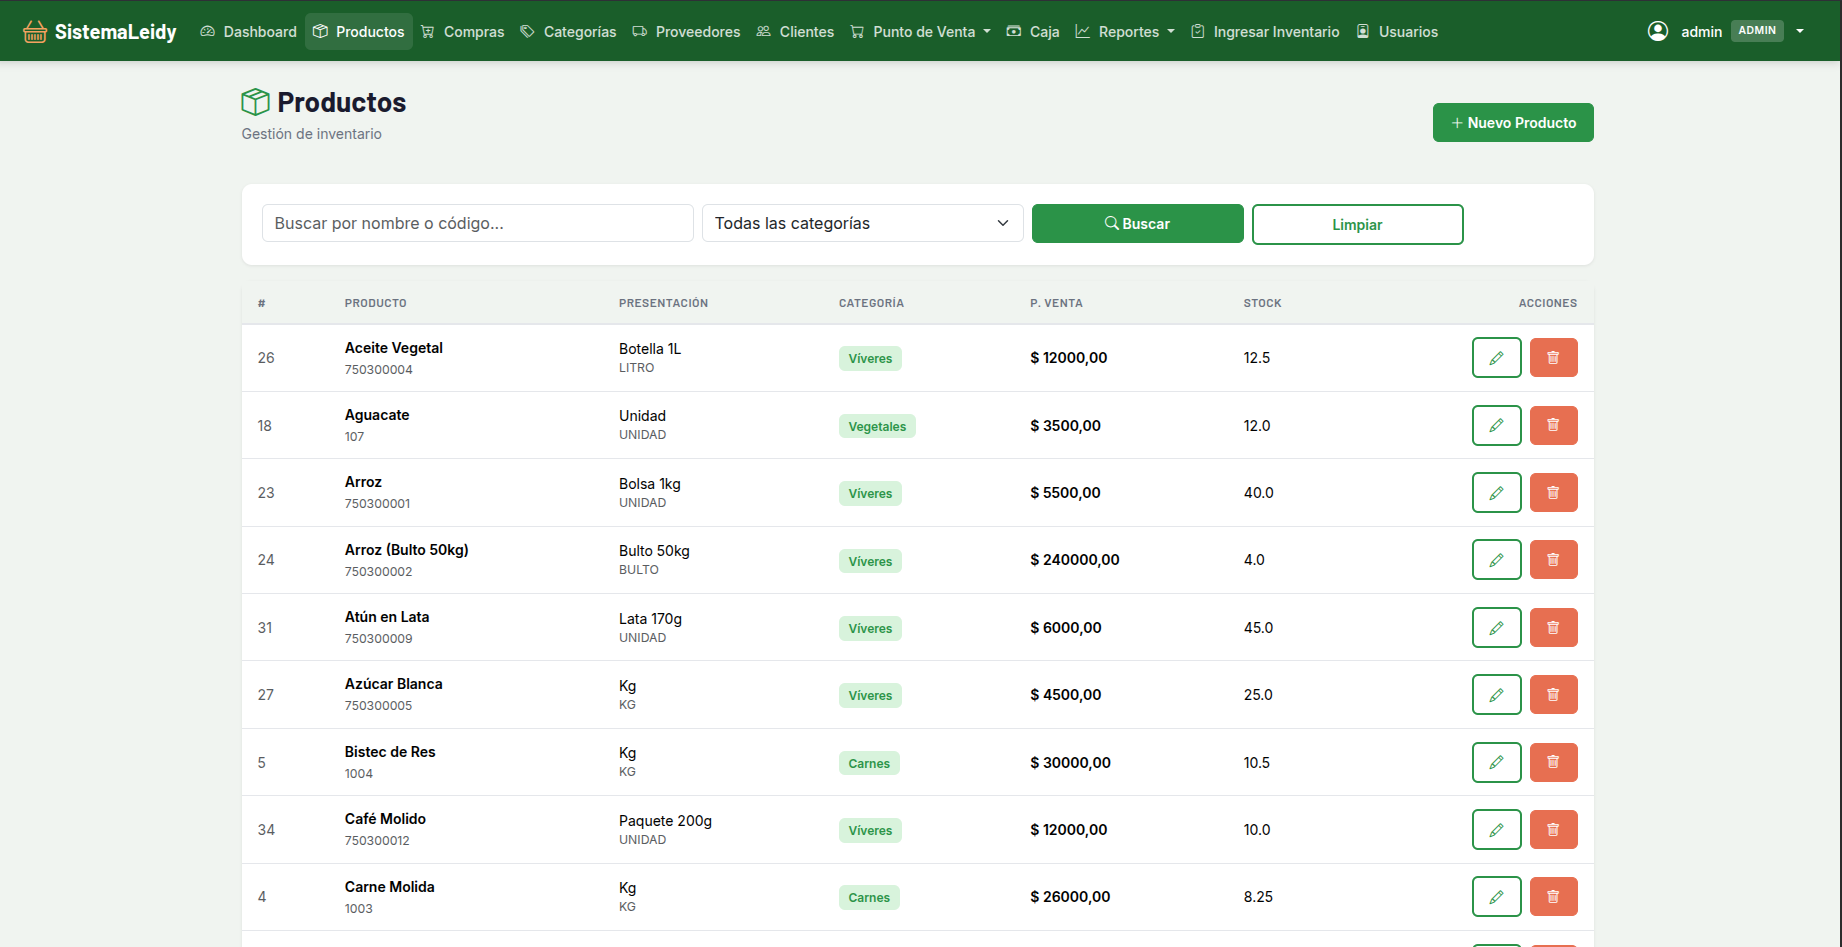The width and height of the screenshot is (1842, 947).
Task: Delete the Aceite Vegetal product
Action: click(1553, 358)
